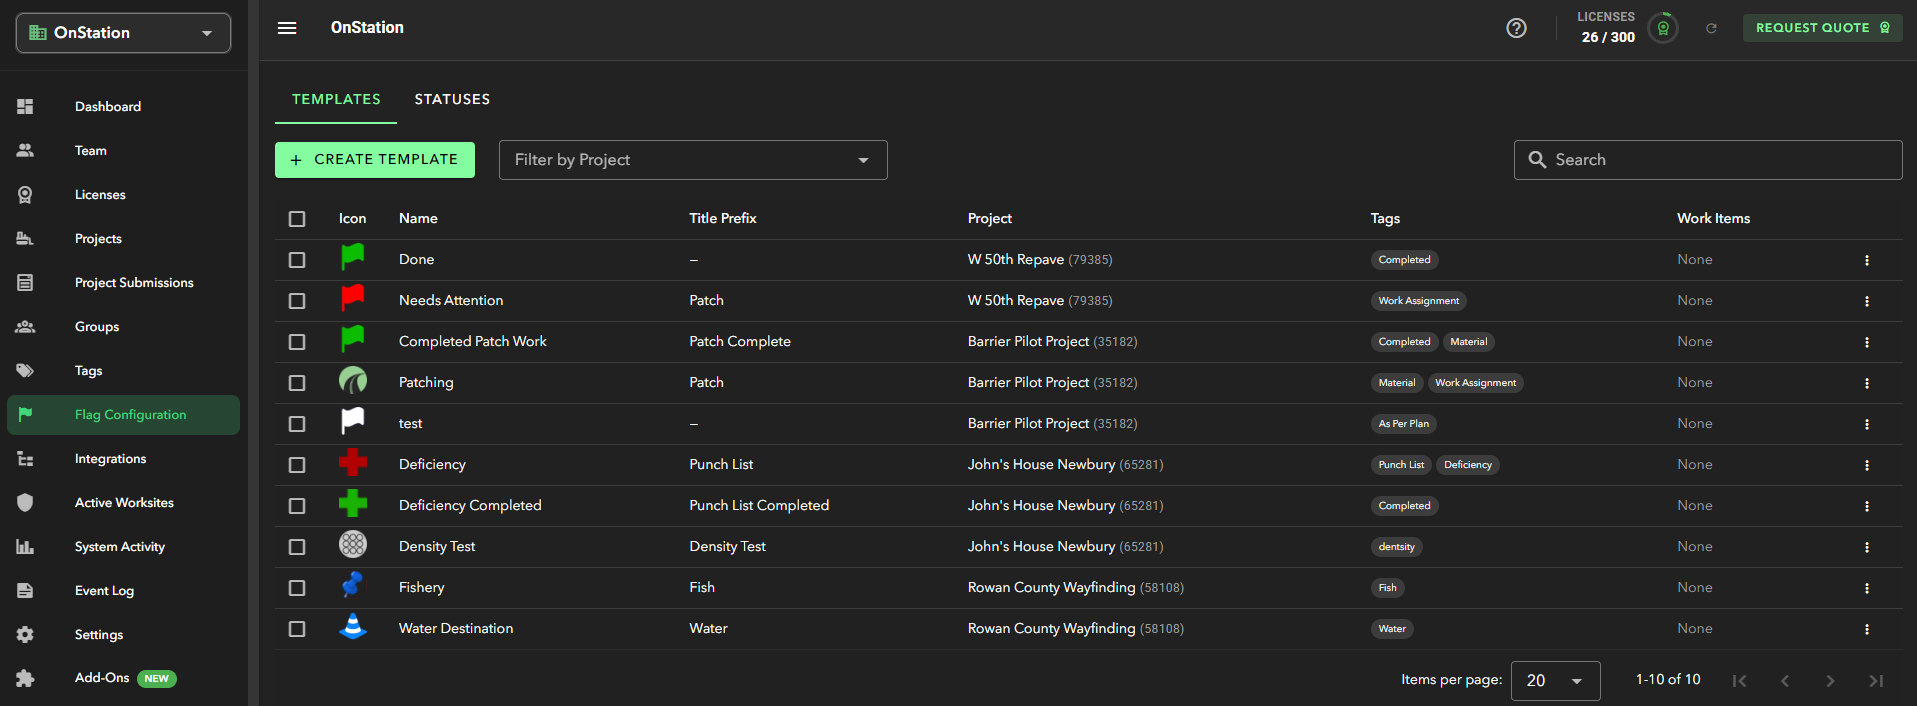
Task: Open Add-Ons in the sidebar
Action: 123,678
